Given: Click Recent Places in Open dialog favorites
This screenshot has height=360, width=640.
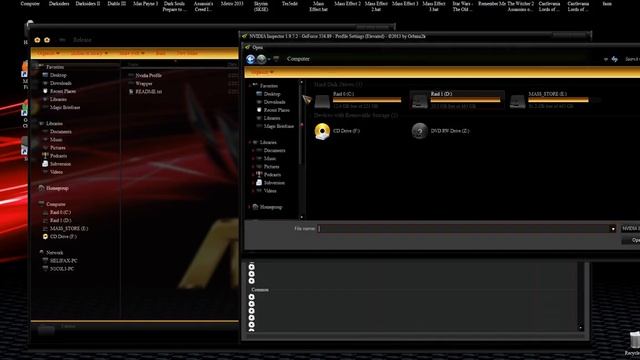Looking at the screenshot, I should tap(273, 110).
